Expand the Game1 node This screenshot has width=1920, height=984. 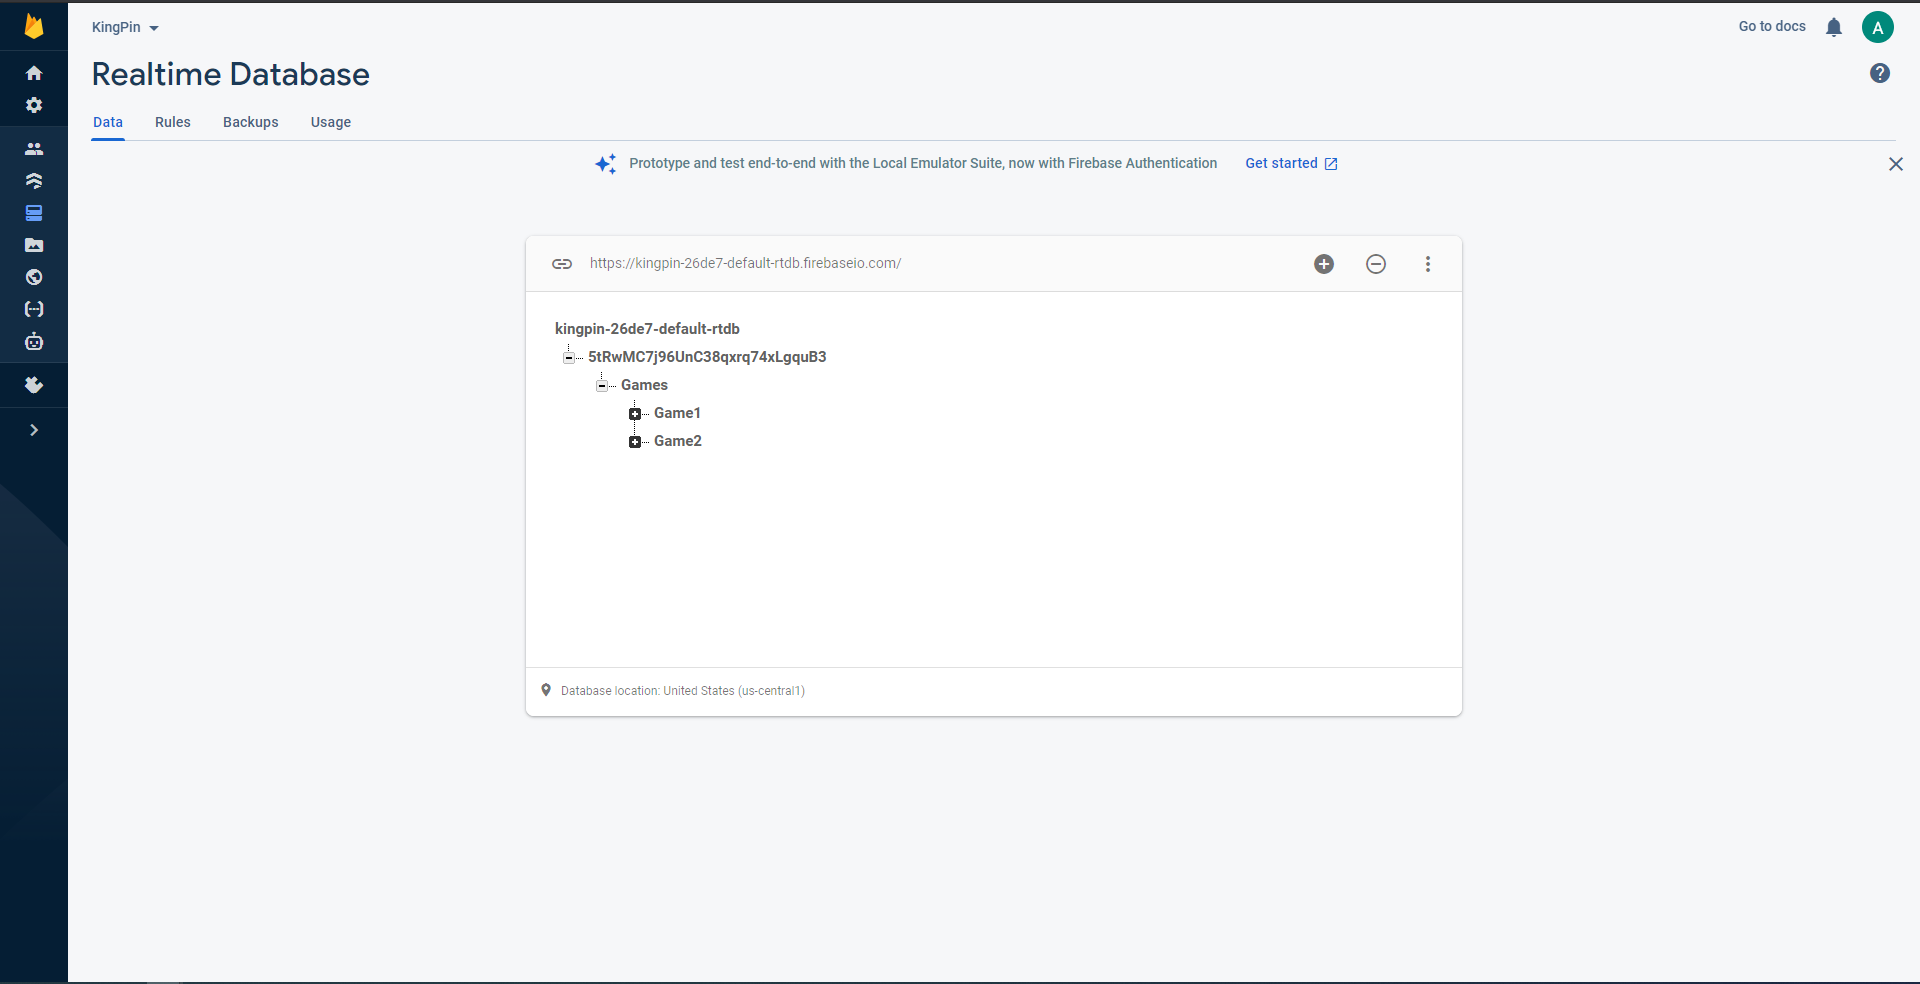pyautogui.click(x=635, y=414)
